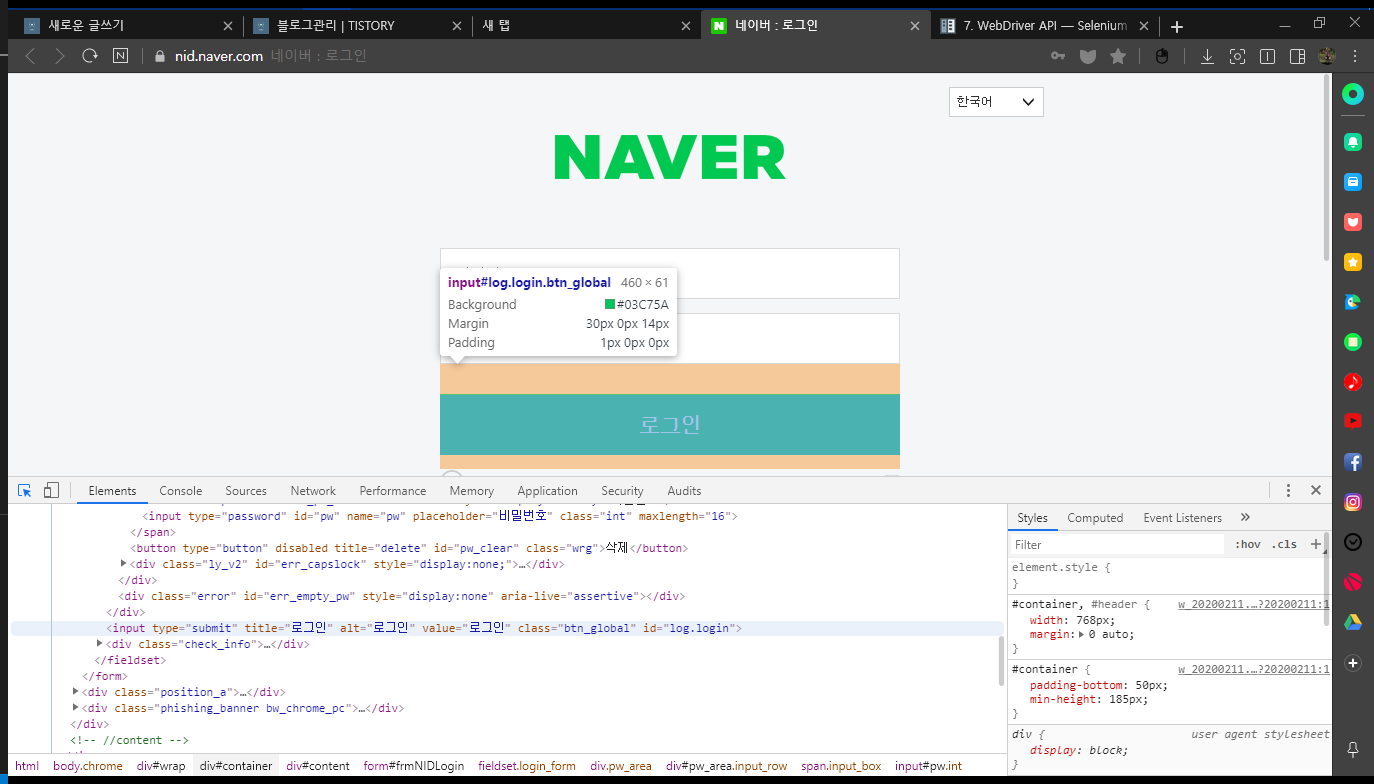The height and width of the screenshot is (784, 1374).
Task: Switch to the Performance tab
Action: coord(393,491)
